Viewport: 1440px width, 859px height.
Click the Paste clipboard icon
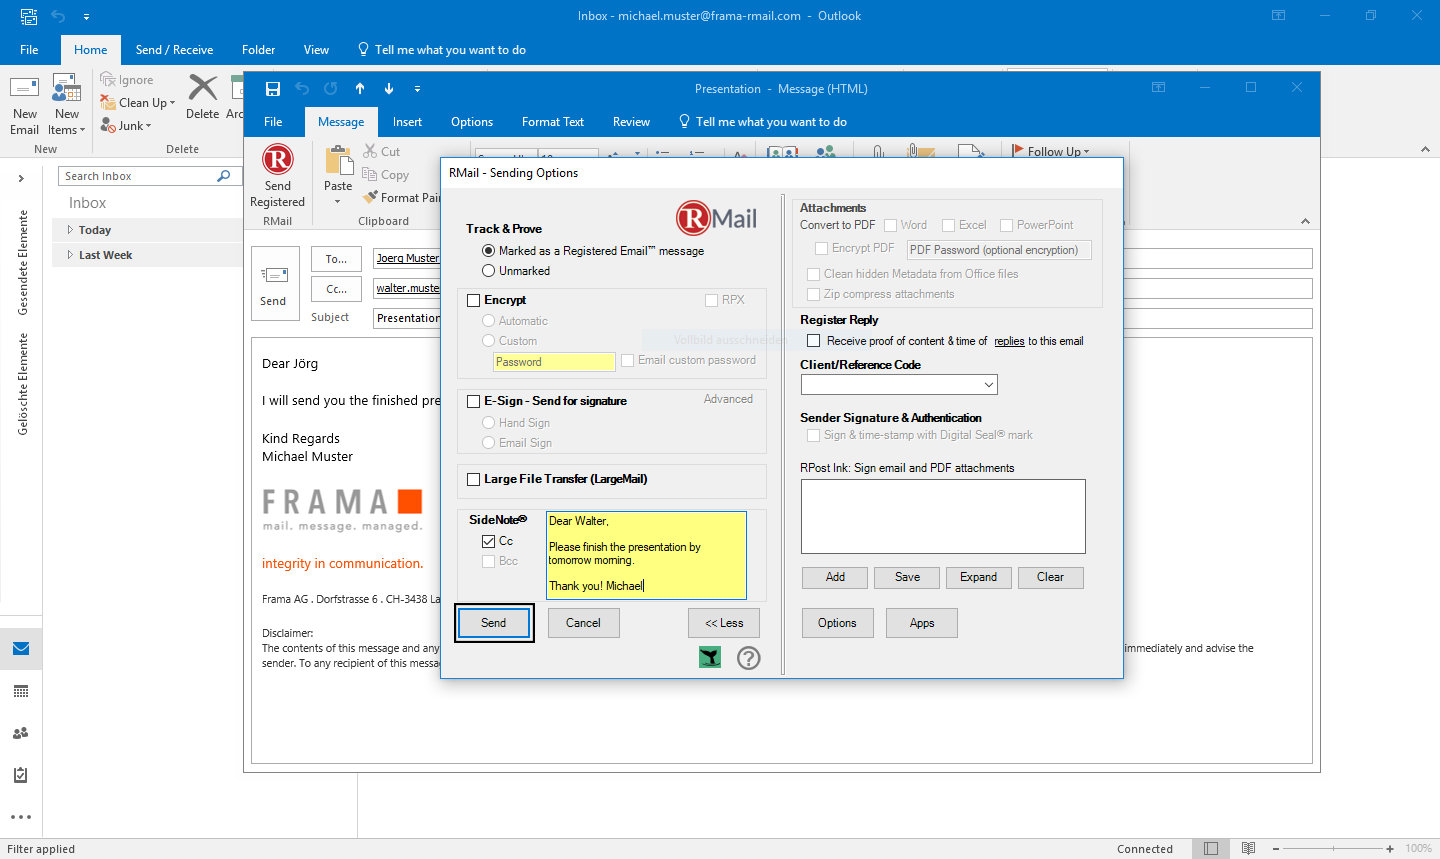(339, 161)
